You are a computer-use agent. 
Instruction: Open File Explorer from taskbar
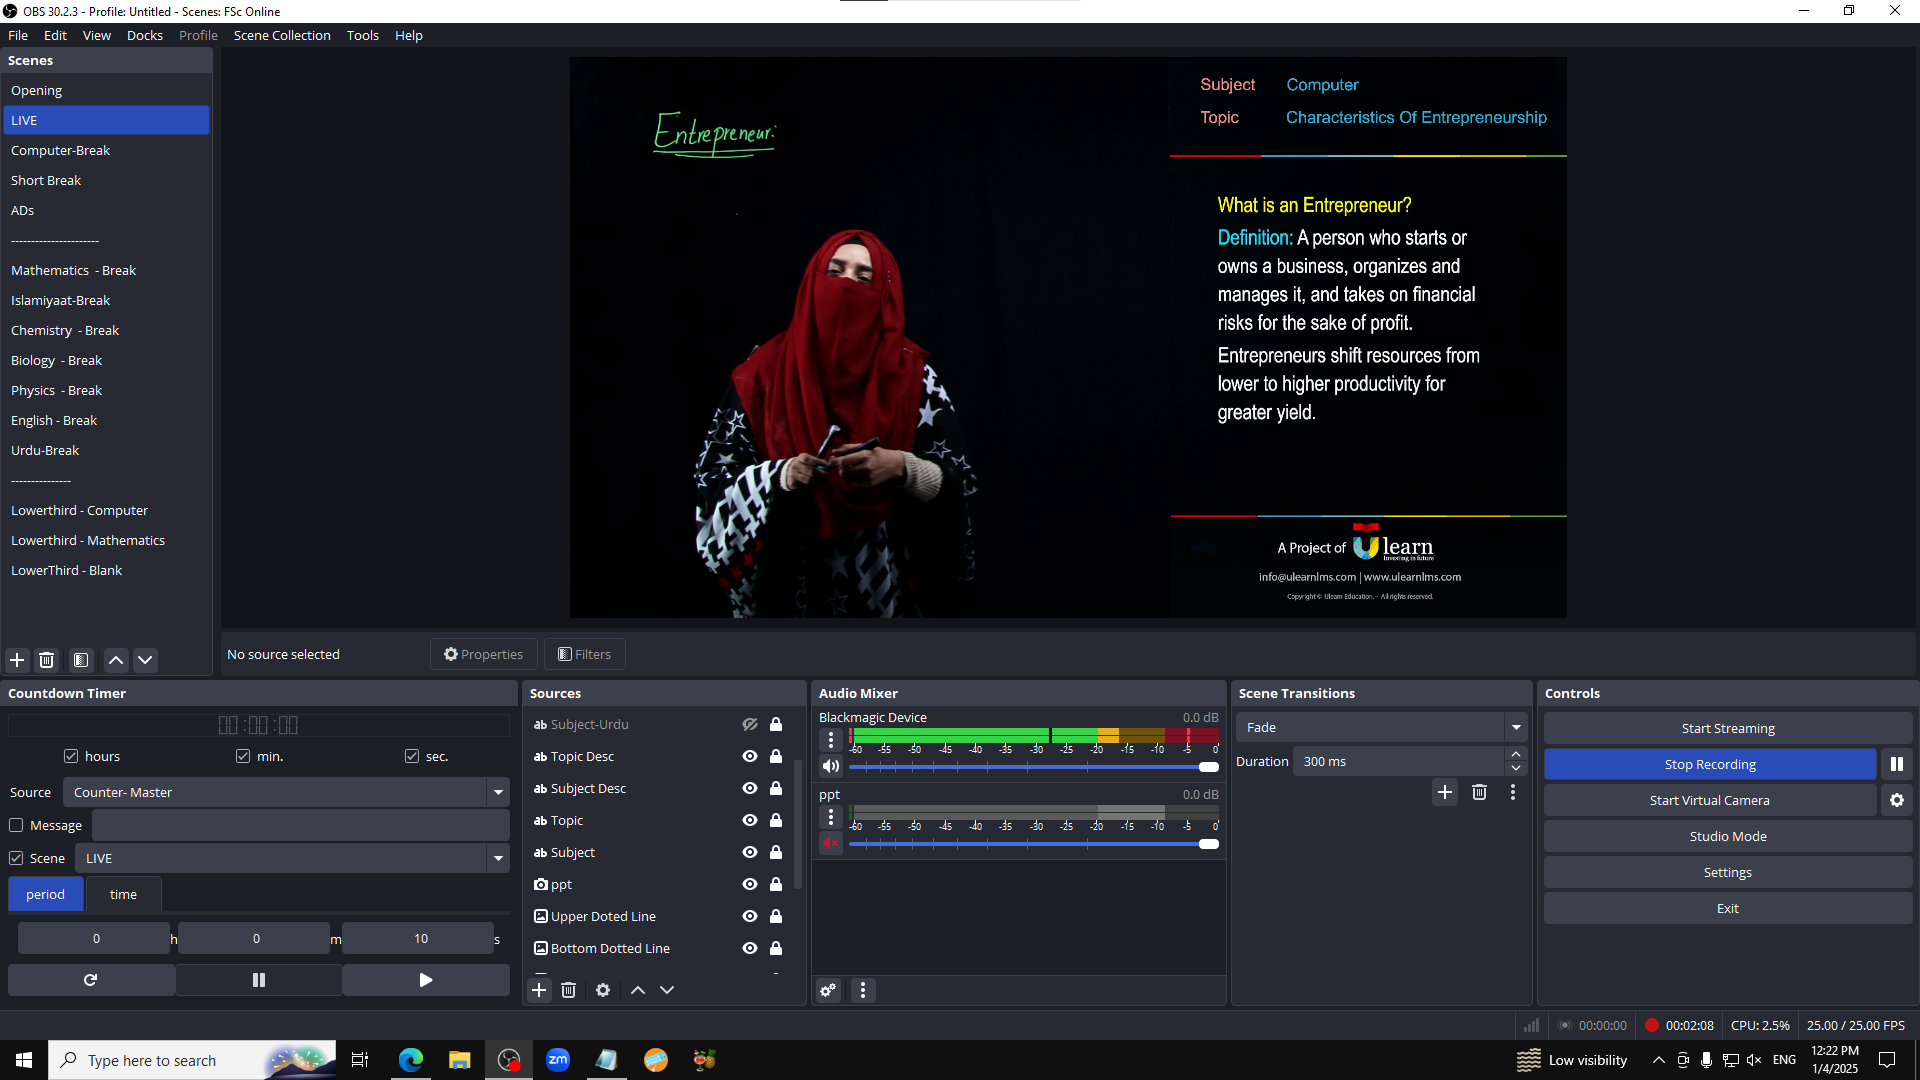(x=460, y=1060)
